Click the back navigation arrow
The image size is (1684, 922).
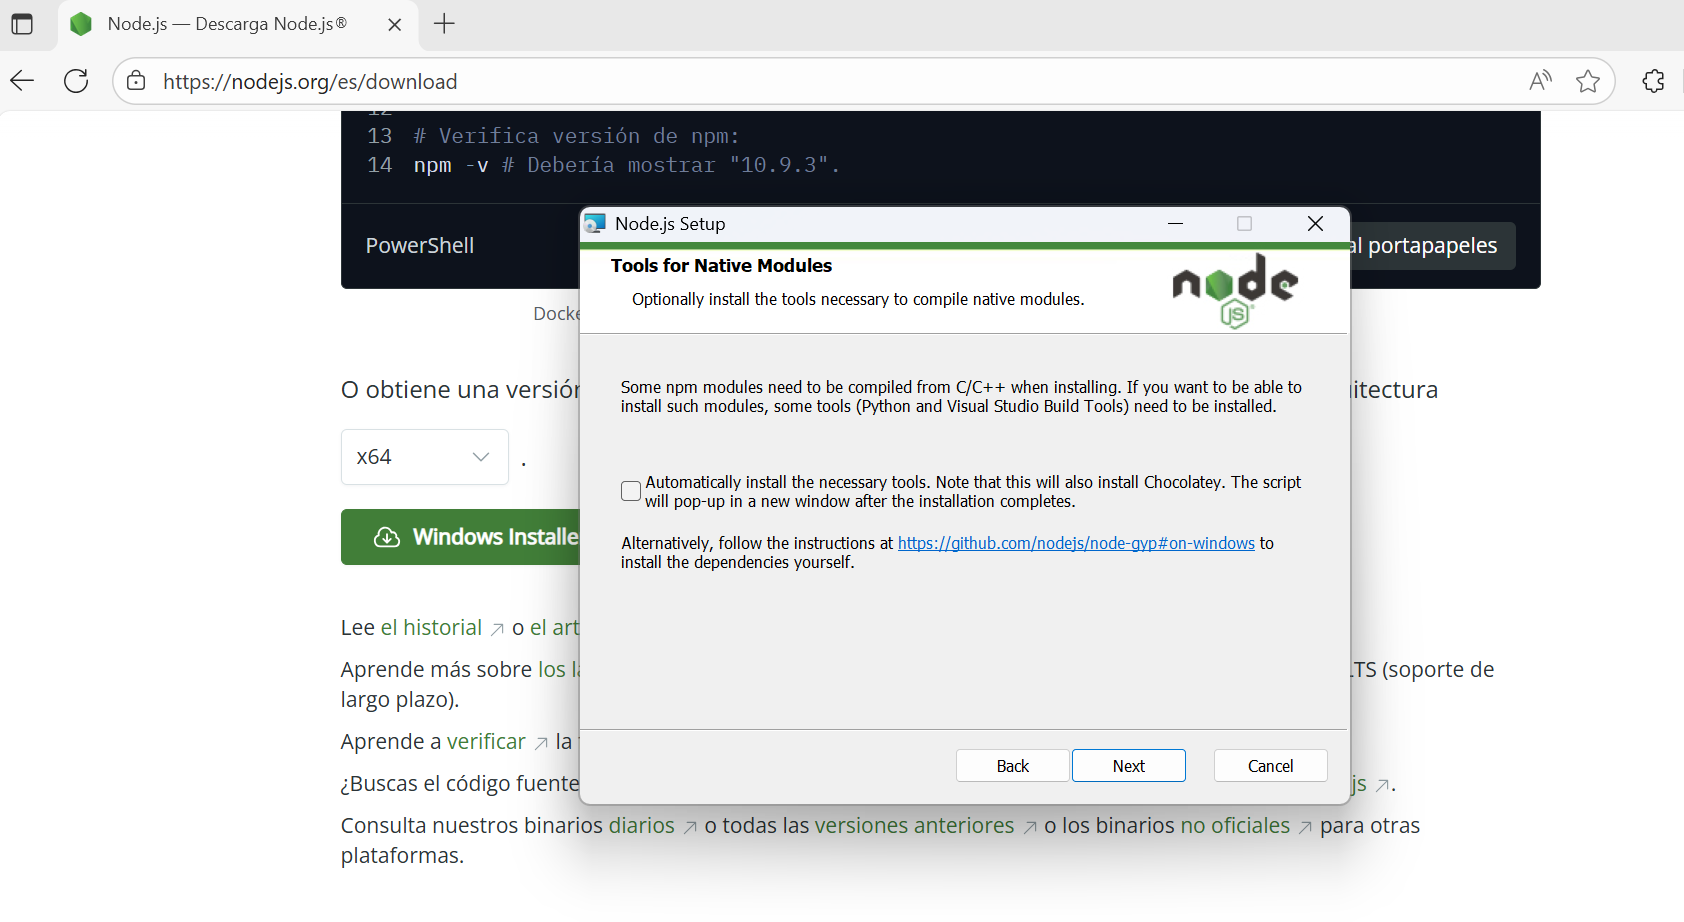(x=21, y=81)
